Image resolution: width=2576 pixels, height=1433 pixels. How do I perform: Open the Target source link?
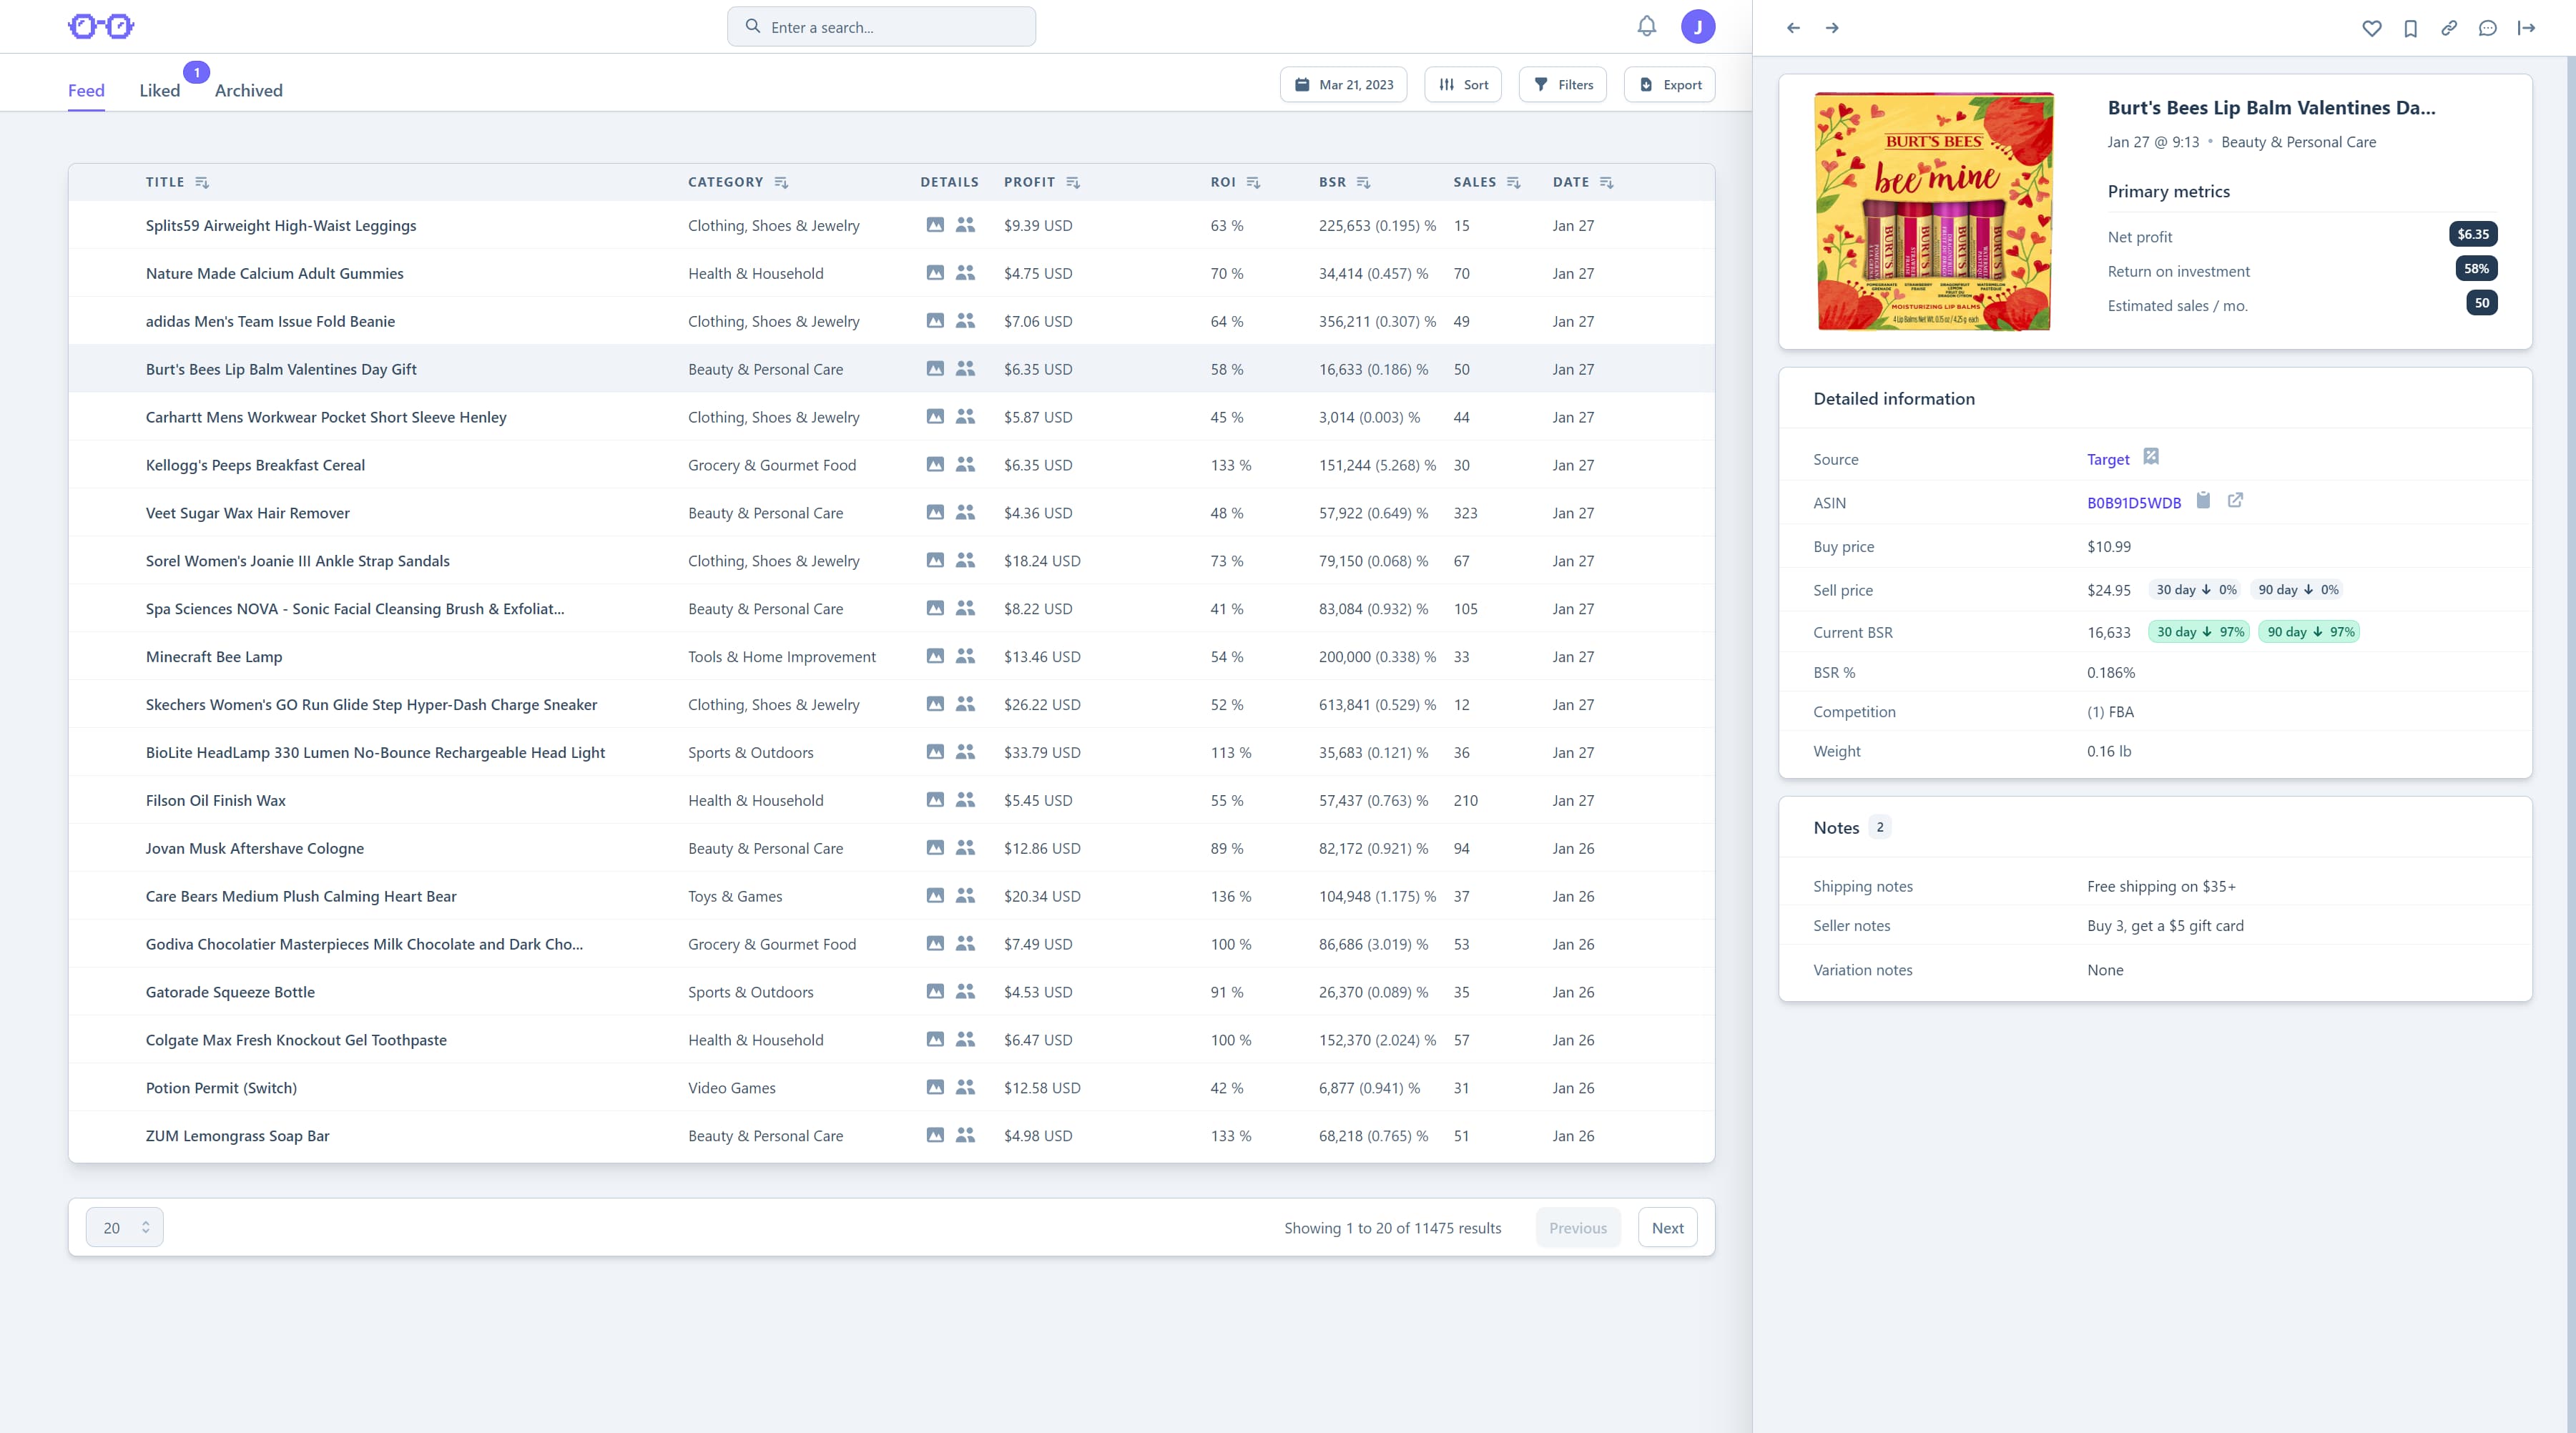click(2108, 459)
